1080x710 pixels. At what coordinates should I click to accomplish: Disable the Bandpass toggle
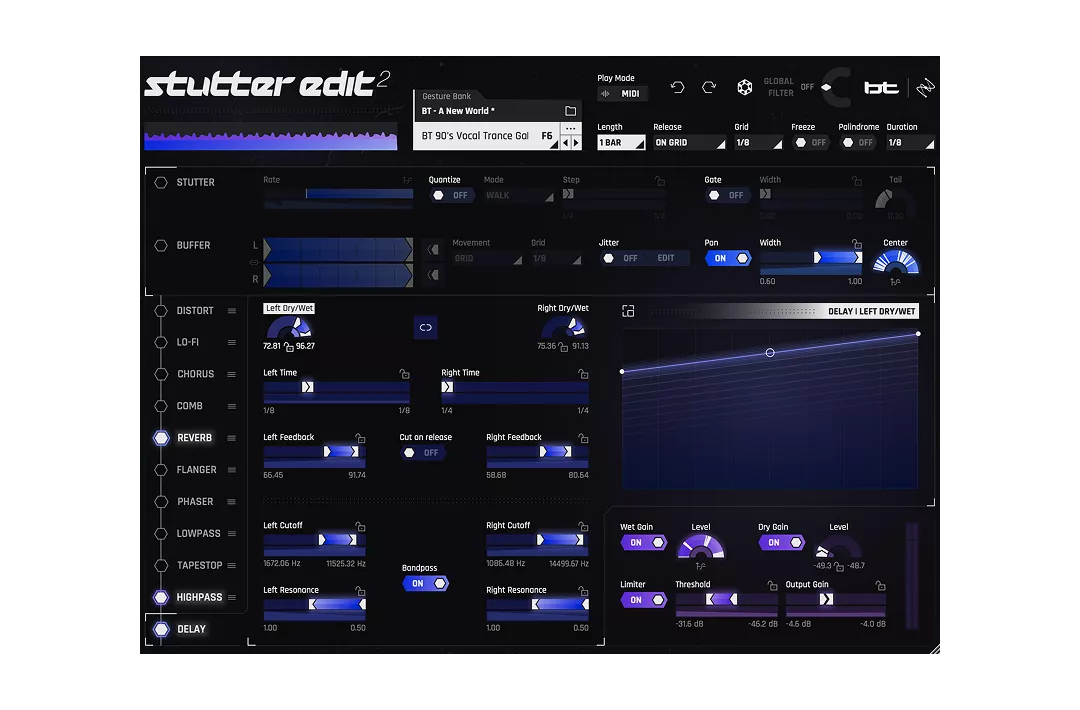tap(425, 583)
